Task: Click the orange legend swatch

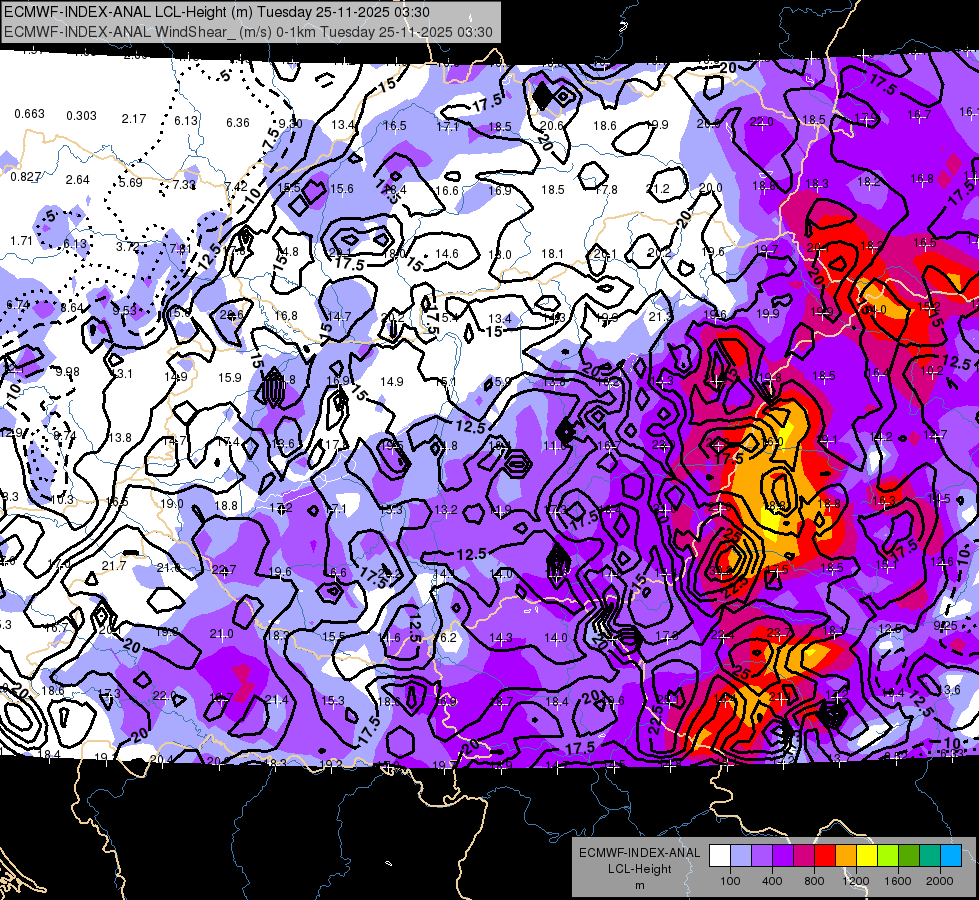Action: [x=846, y=856]
